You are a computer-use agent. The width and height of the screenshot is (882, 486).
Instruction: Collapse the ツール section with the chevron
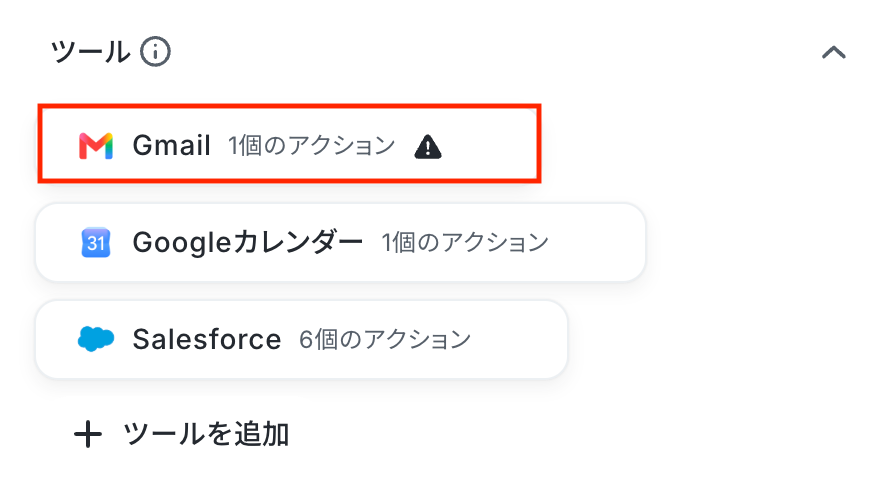(x=834, y=52)
